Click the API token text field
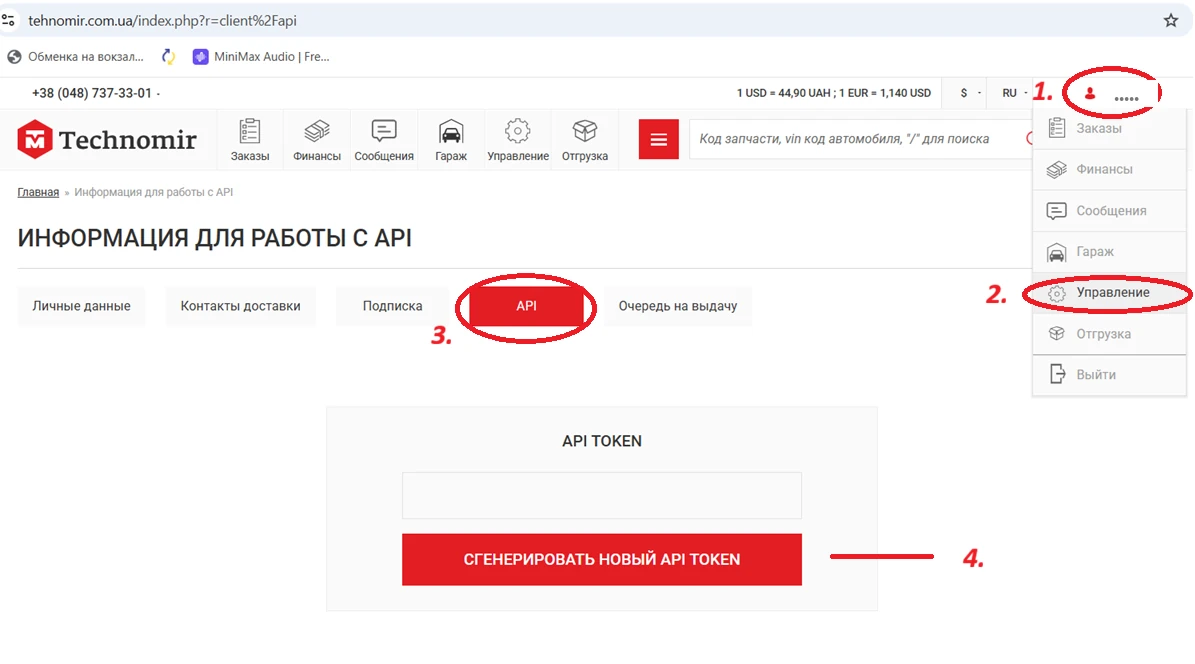The image size is (1195, 664). 602,496
